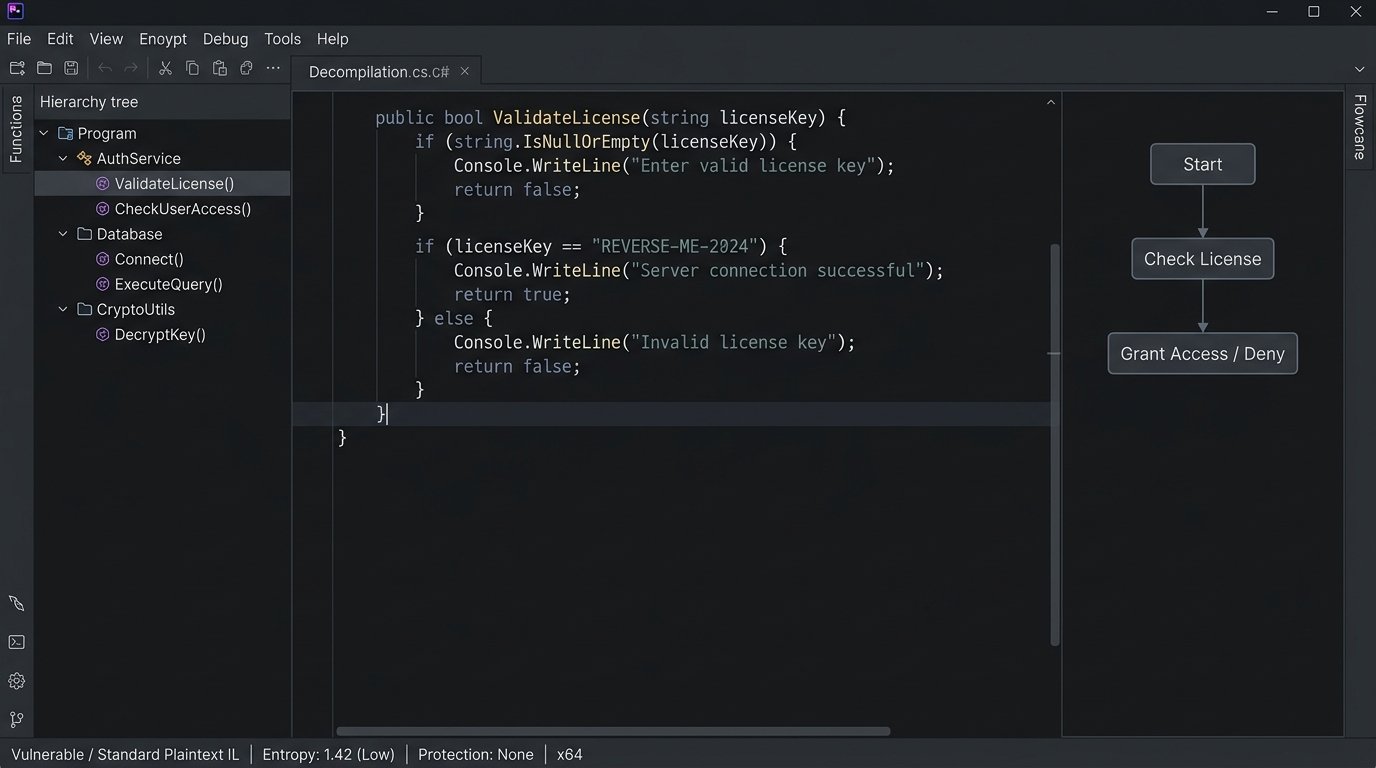Click the undo arrow in the toolbar
The image size is (1376, 768).
coord(105,68)
